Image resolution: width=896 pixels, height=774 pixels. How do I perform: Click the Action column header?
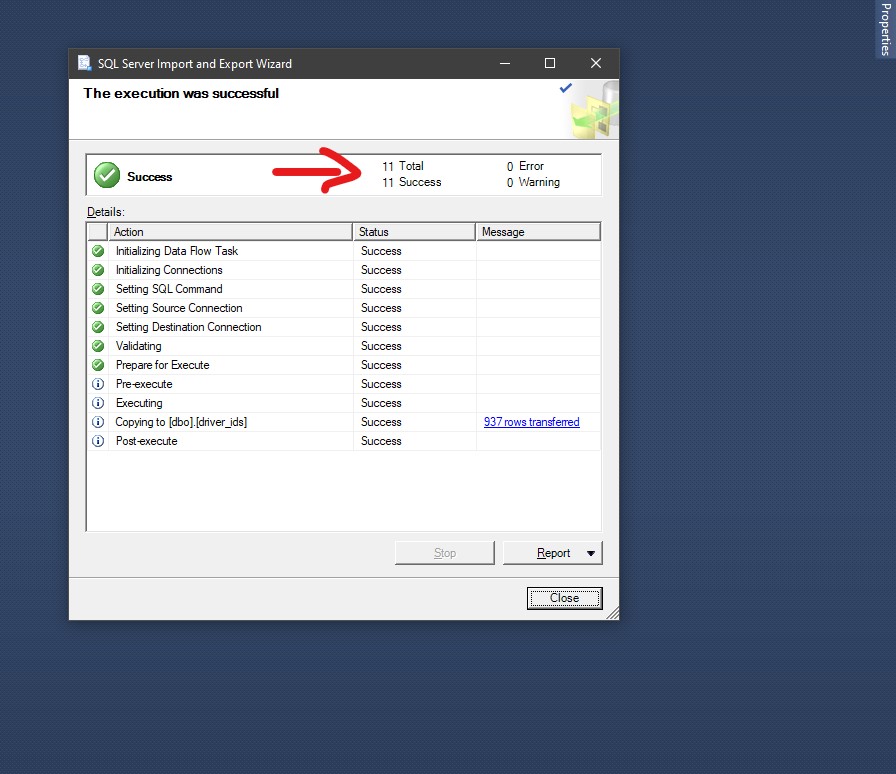tap(230, 231)
